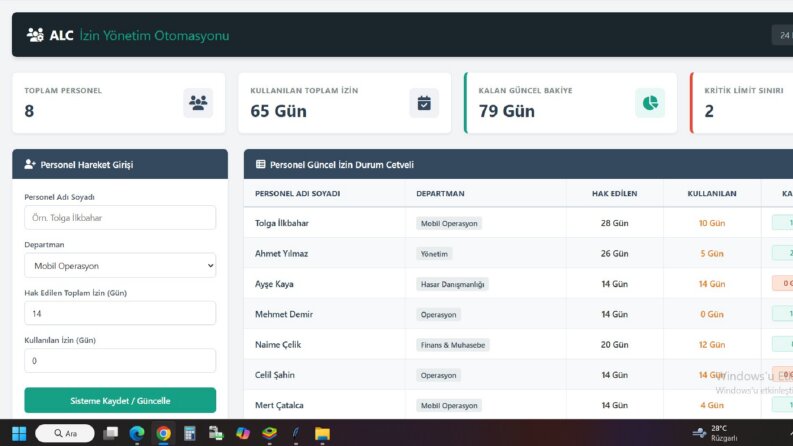Focus the Hak Edilen Toplam İzin field
The width and height of the screenshot is (793, 446).
pos(120,313)
